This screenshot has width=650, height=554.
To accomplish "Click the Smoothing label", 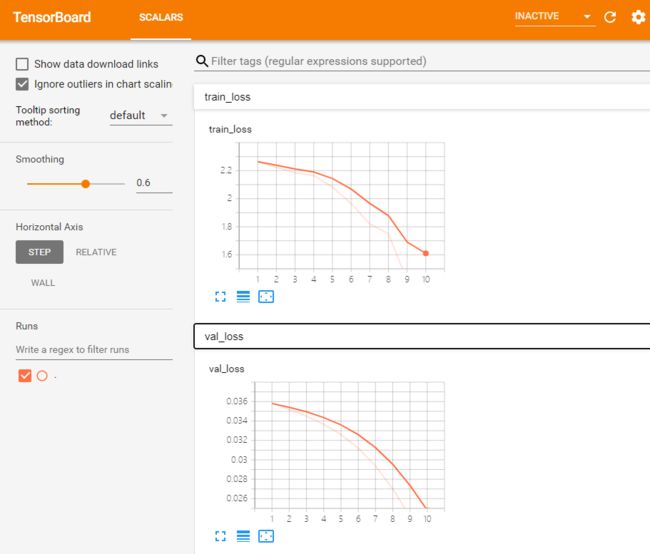I will pyautogui.click(x=40, y=159).
